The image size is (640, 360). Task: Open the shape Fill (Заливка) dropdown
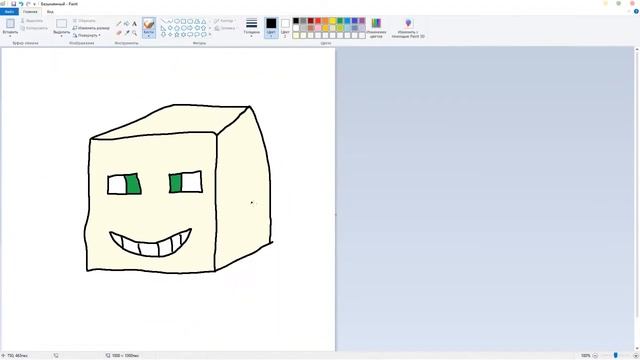click(x=225, y=28)
